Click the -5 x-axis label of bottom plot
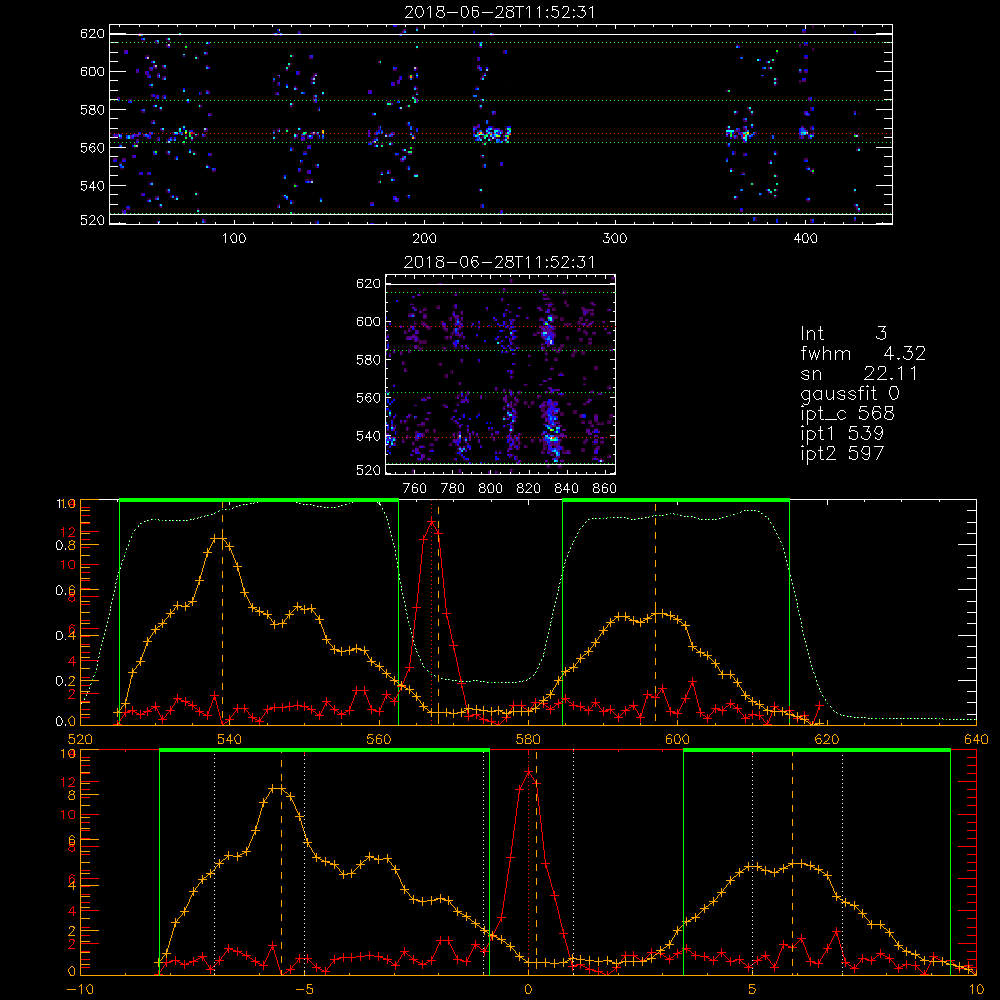Viewport: 1000px width, 1000px height. tap(305, 989)
